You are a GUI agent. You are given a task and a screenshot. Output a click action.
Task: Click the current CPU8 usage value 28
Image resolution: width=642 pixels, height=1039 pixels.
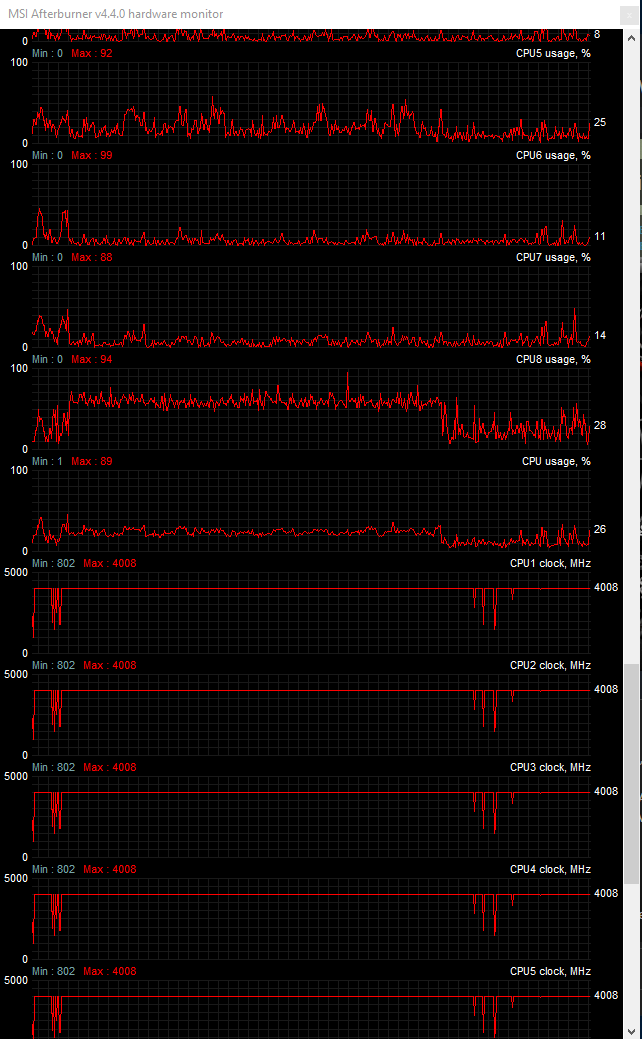(600, 425)
